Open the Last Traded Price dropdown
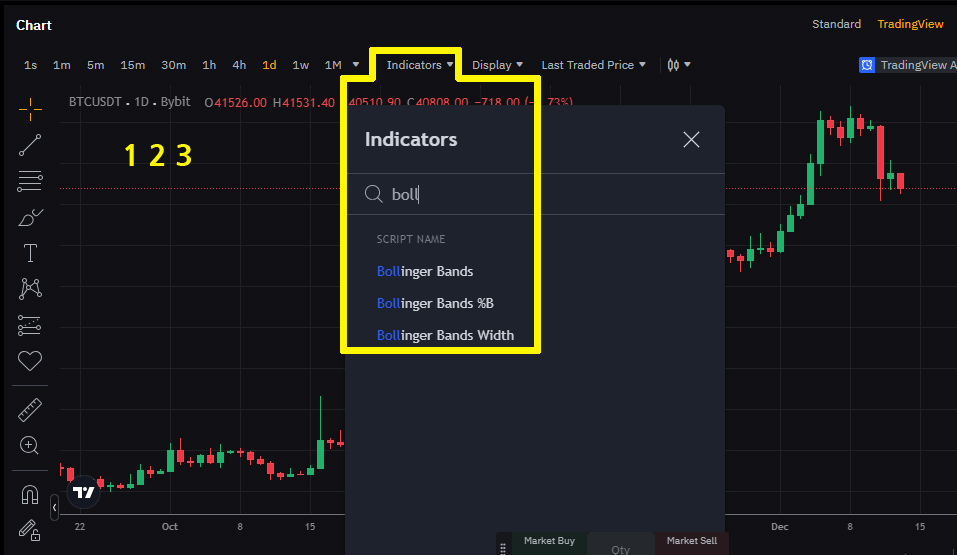The height and width of the screenshot is (555, 957). click(593, 65)
